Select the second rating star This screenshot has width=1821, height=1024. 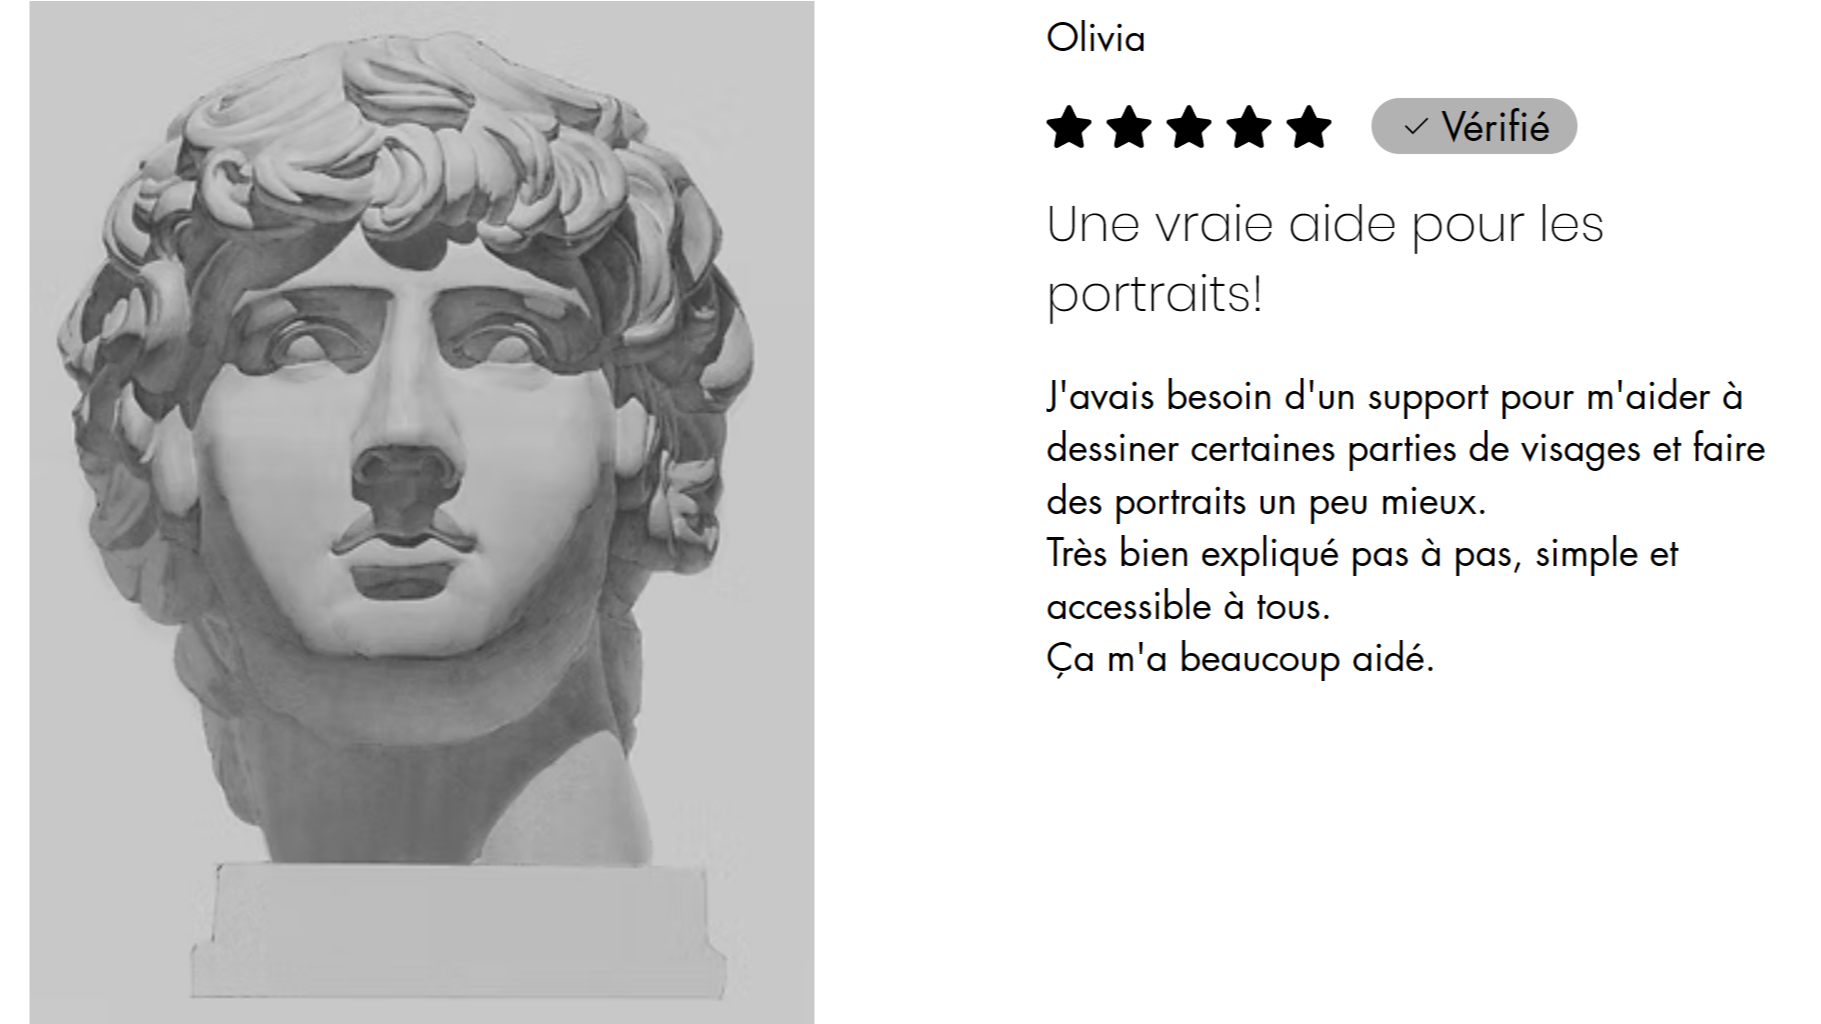pyautogui.click(x=1129, y=127)
